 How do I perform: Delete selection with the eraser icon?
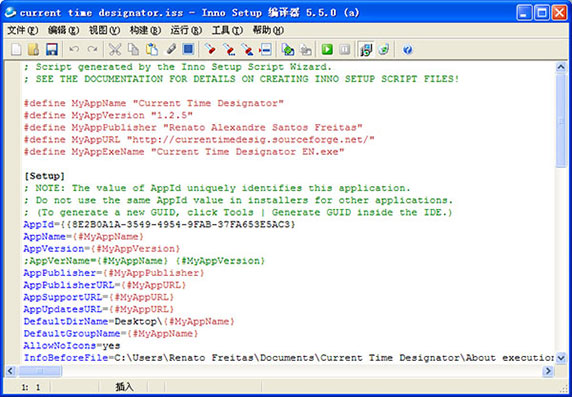[x=170, y=49]
